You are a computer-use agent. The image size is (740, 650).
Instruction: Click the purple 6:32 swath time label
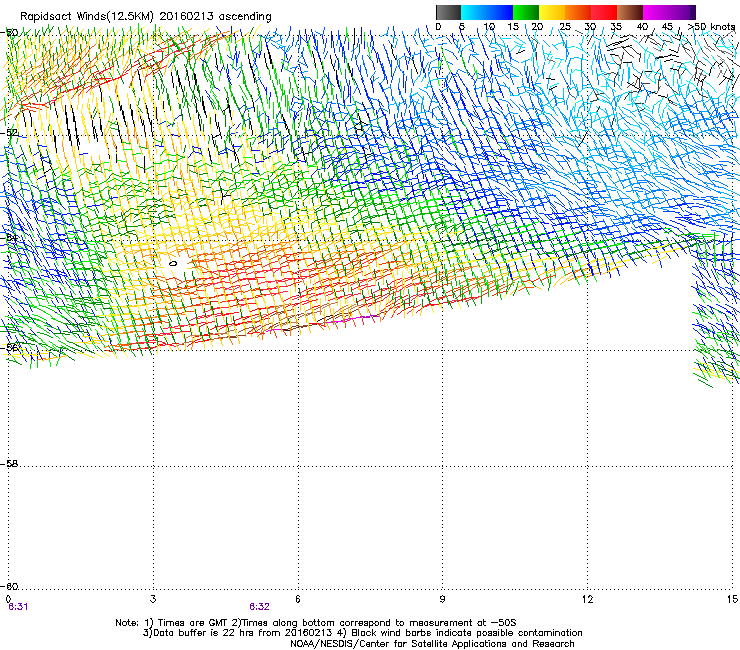coord(260,607)
